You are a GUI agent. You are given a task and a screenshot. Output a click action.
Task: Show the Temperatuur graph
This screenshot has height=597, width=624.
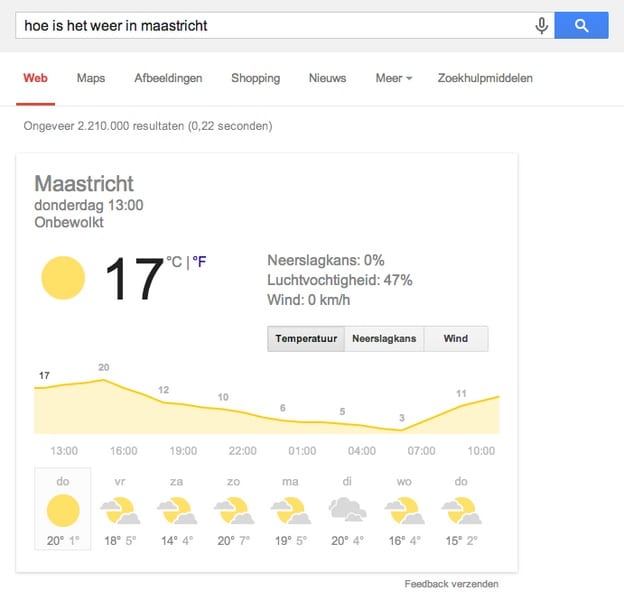point(306,339)
